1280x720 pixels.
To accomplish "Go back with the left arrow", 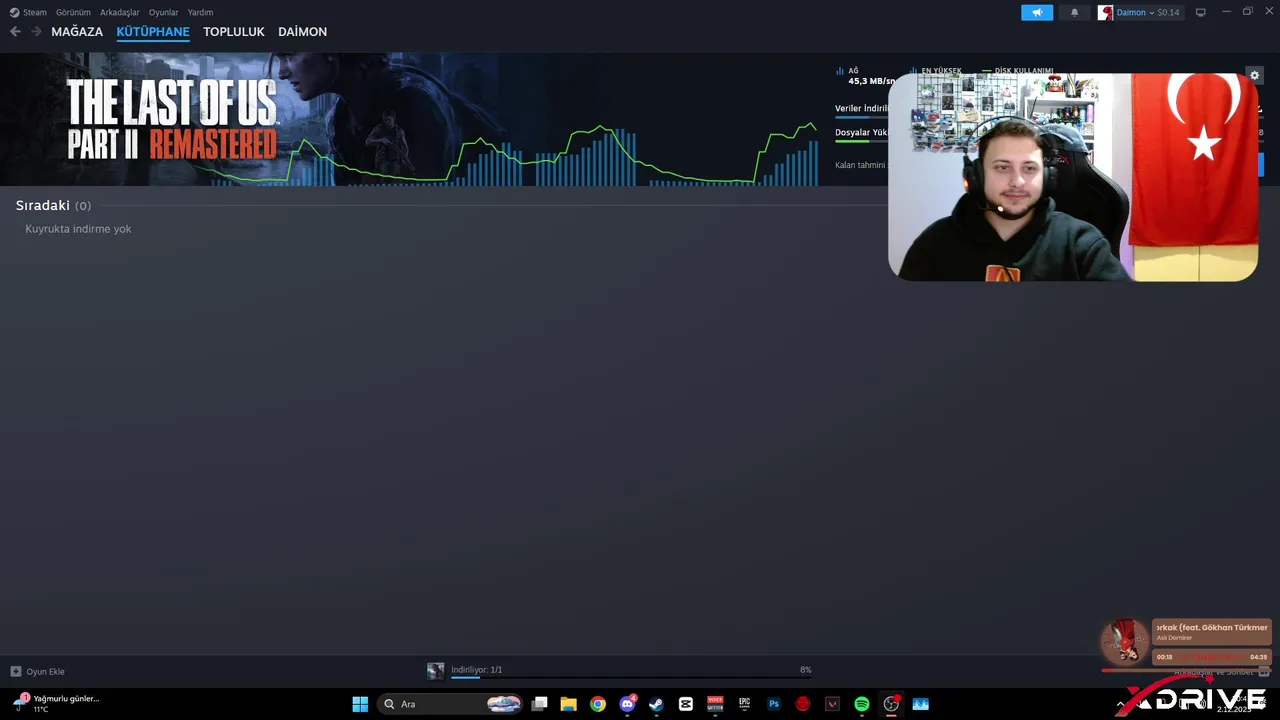I will tap(15, 32).
